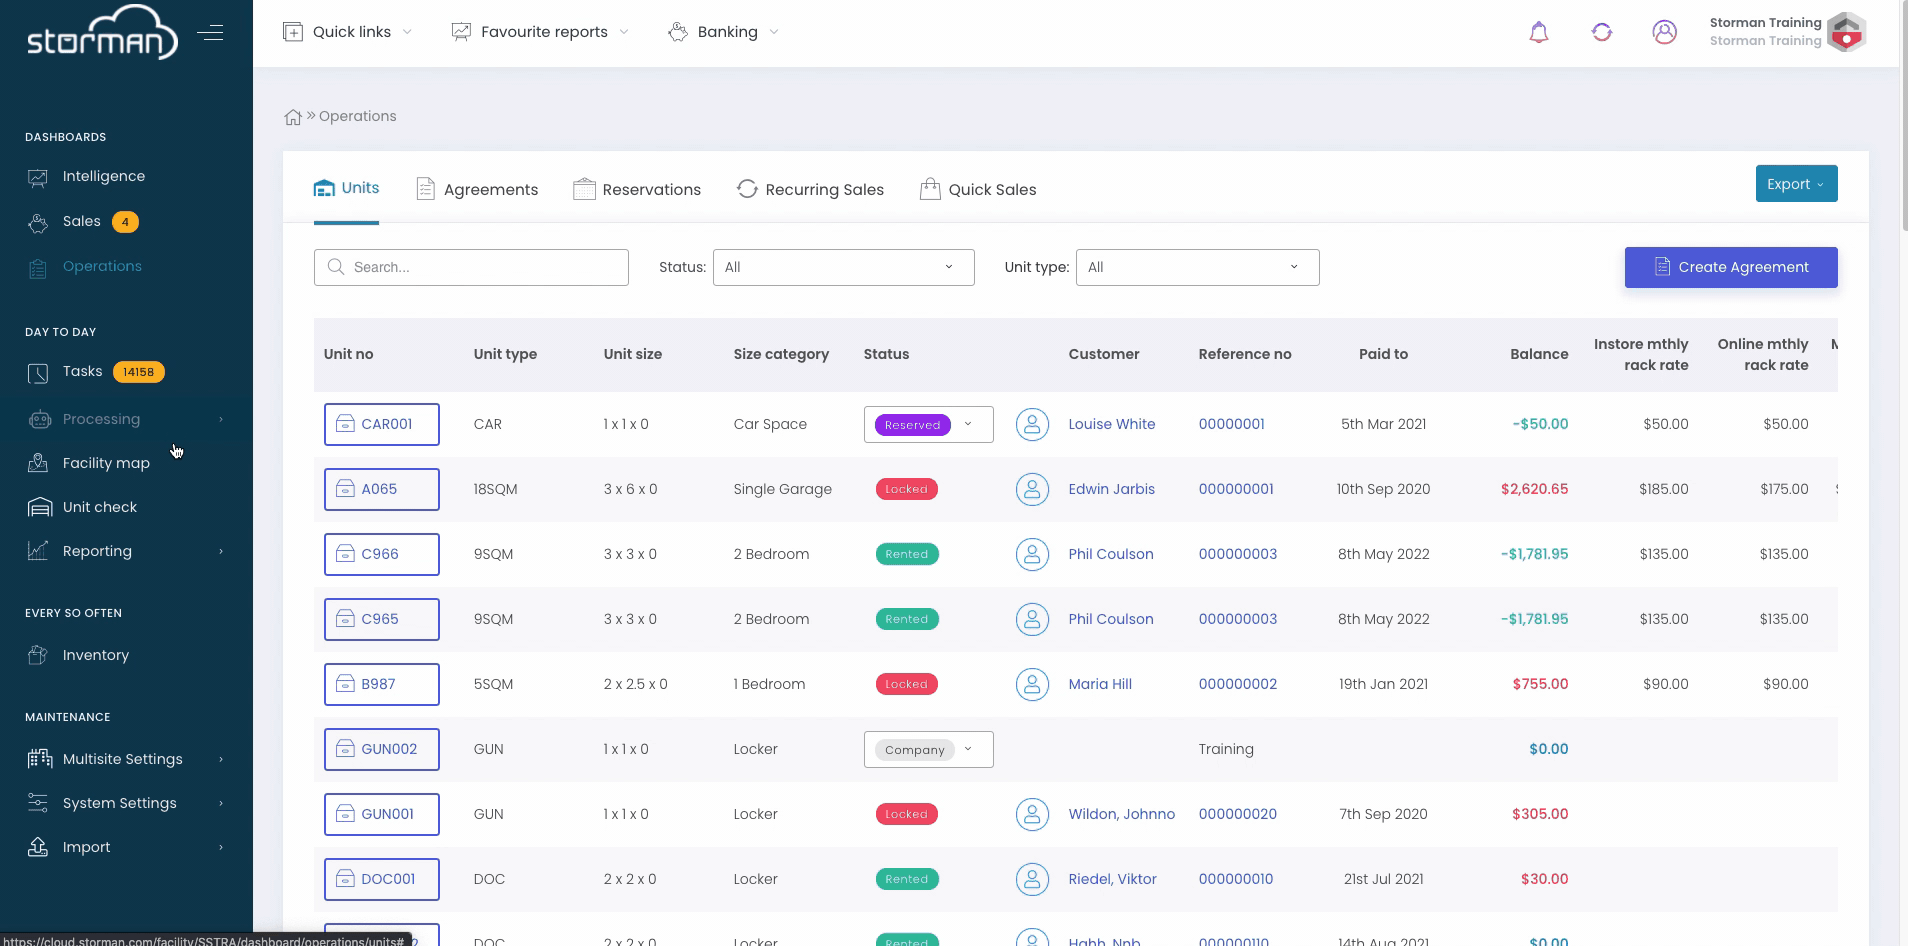The height and width of the screenshot is (946, 1908).
Task: Expand the Quick links menu
Action: pos(348,32)
